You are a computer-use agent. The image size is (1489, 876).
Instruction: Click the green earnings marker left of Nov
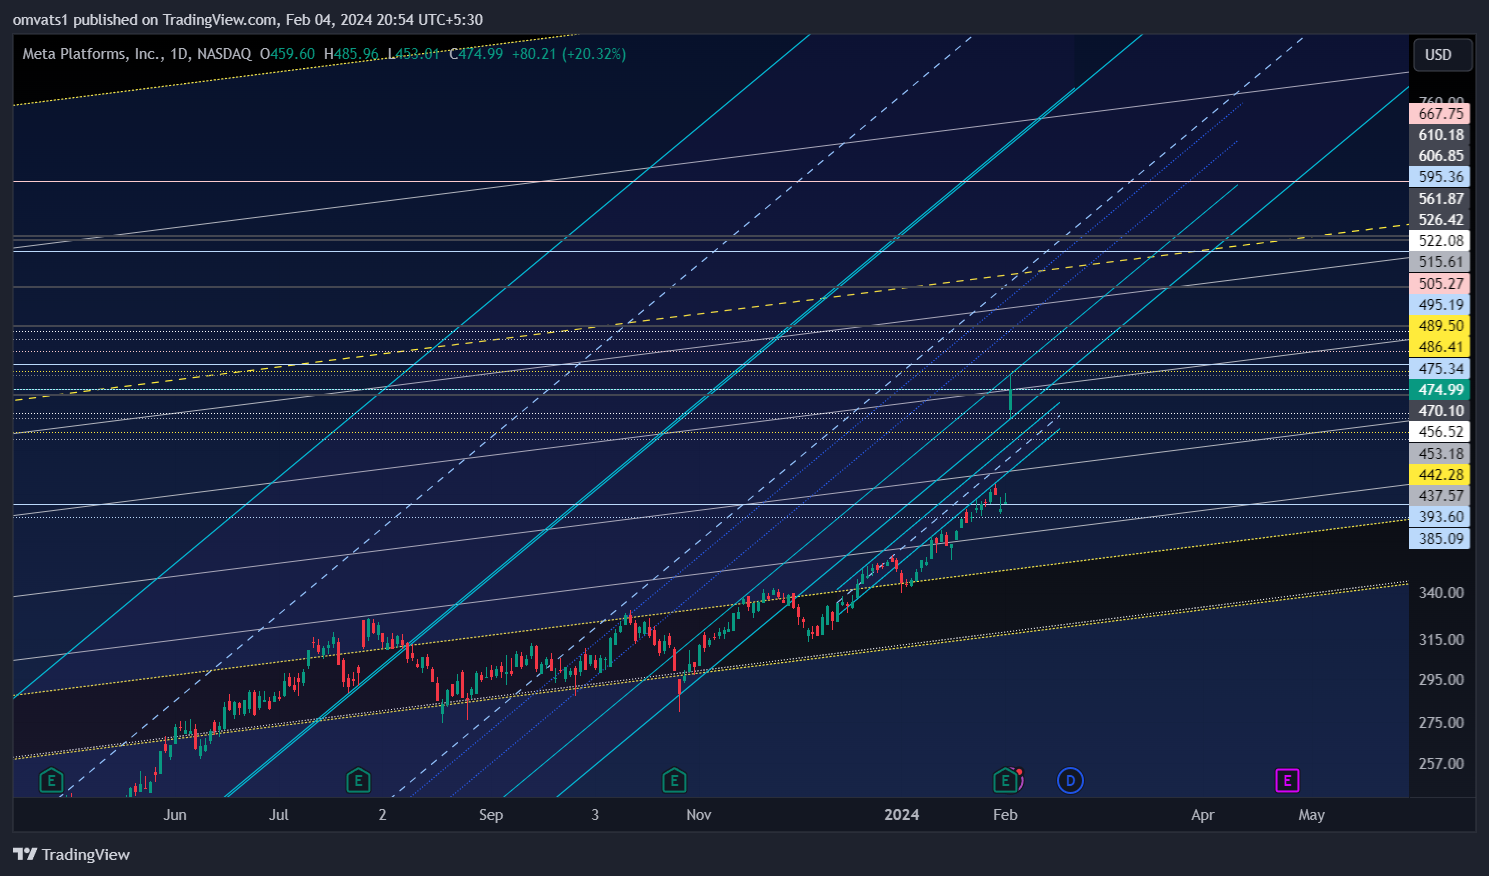pos(674,781)
